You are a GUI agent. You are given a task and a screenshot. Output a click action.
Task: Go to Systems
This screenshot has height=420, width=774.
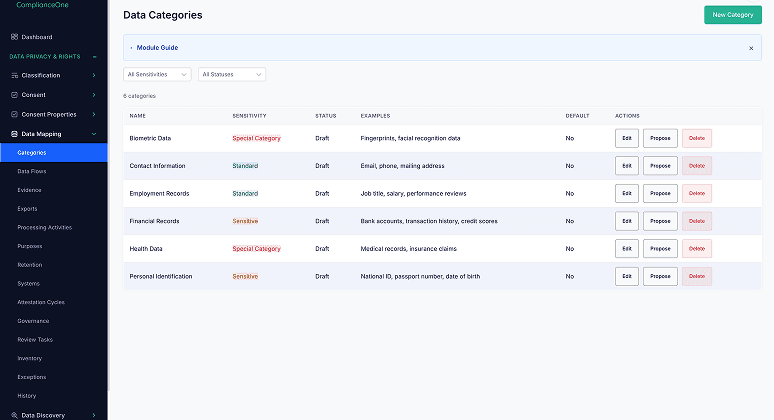28,284
